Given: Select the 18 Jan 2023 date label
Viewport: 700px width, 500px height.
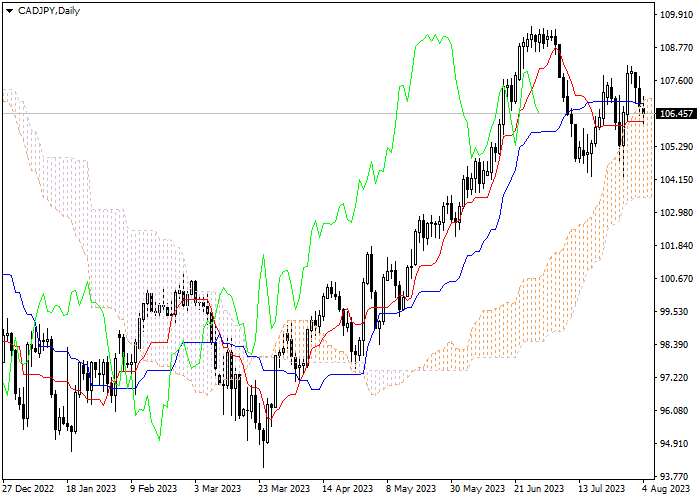Looking at the screenshot, I should pos(91,489).
